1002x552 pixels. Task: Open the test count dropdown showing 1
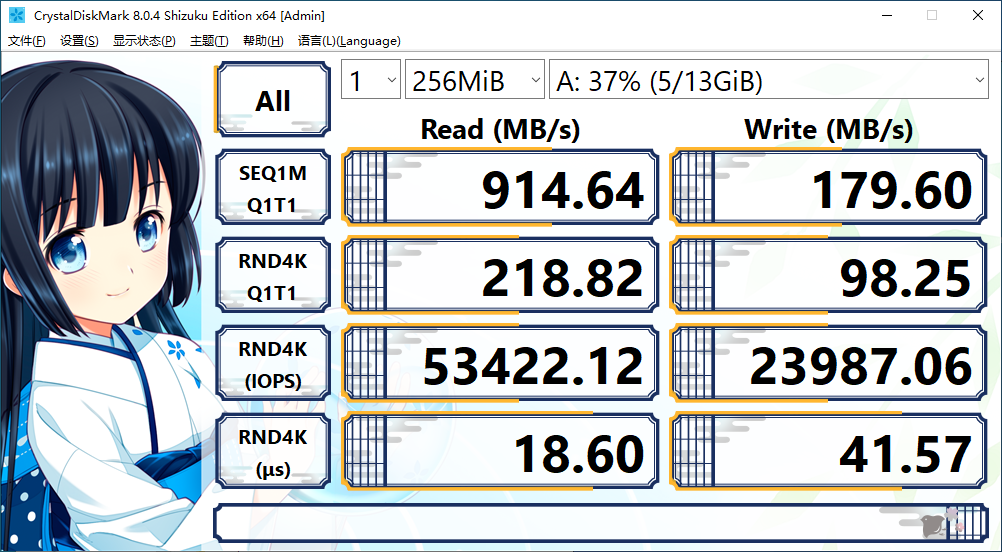tap(371, 80)
